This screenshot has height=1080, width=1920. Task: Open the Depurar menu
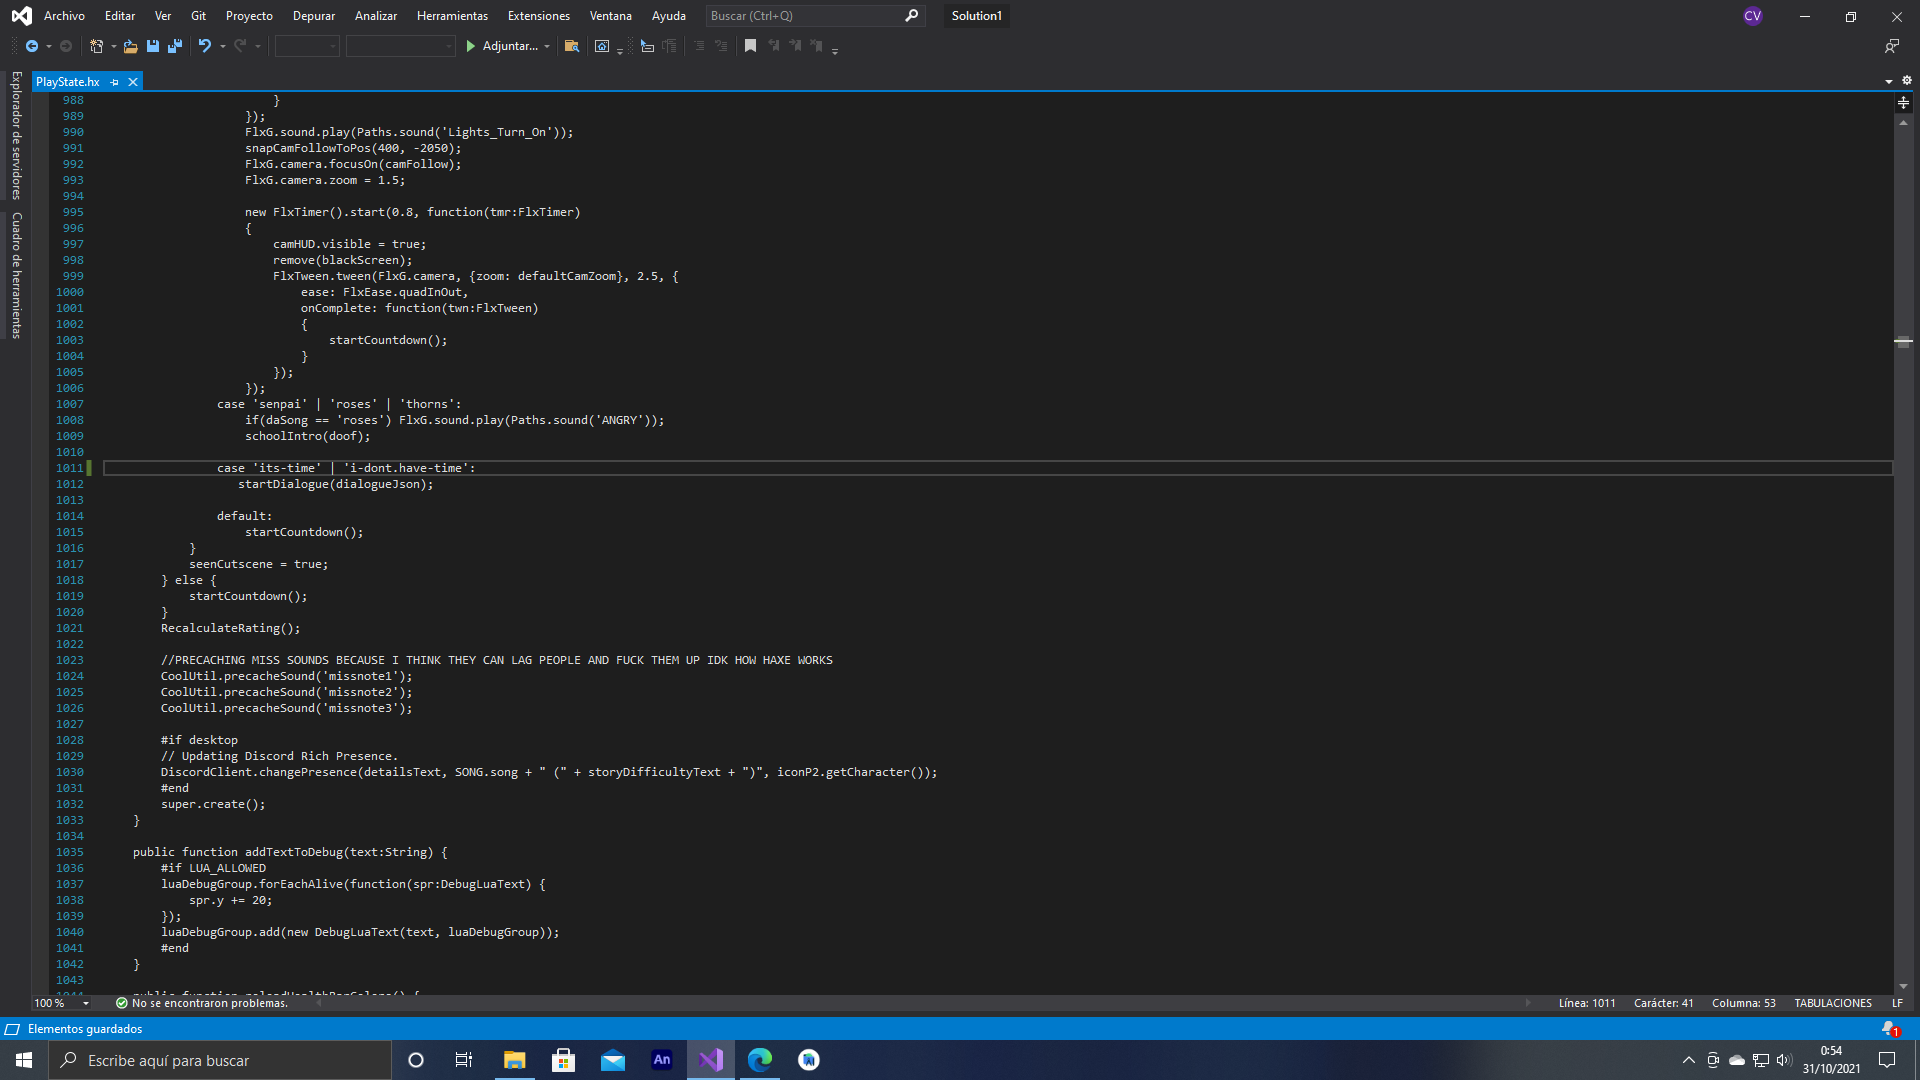point(314,16)
